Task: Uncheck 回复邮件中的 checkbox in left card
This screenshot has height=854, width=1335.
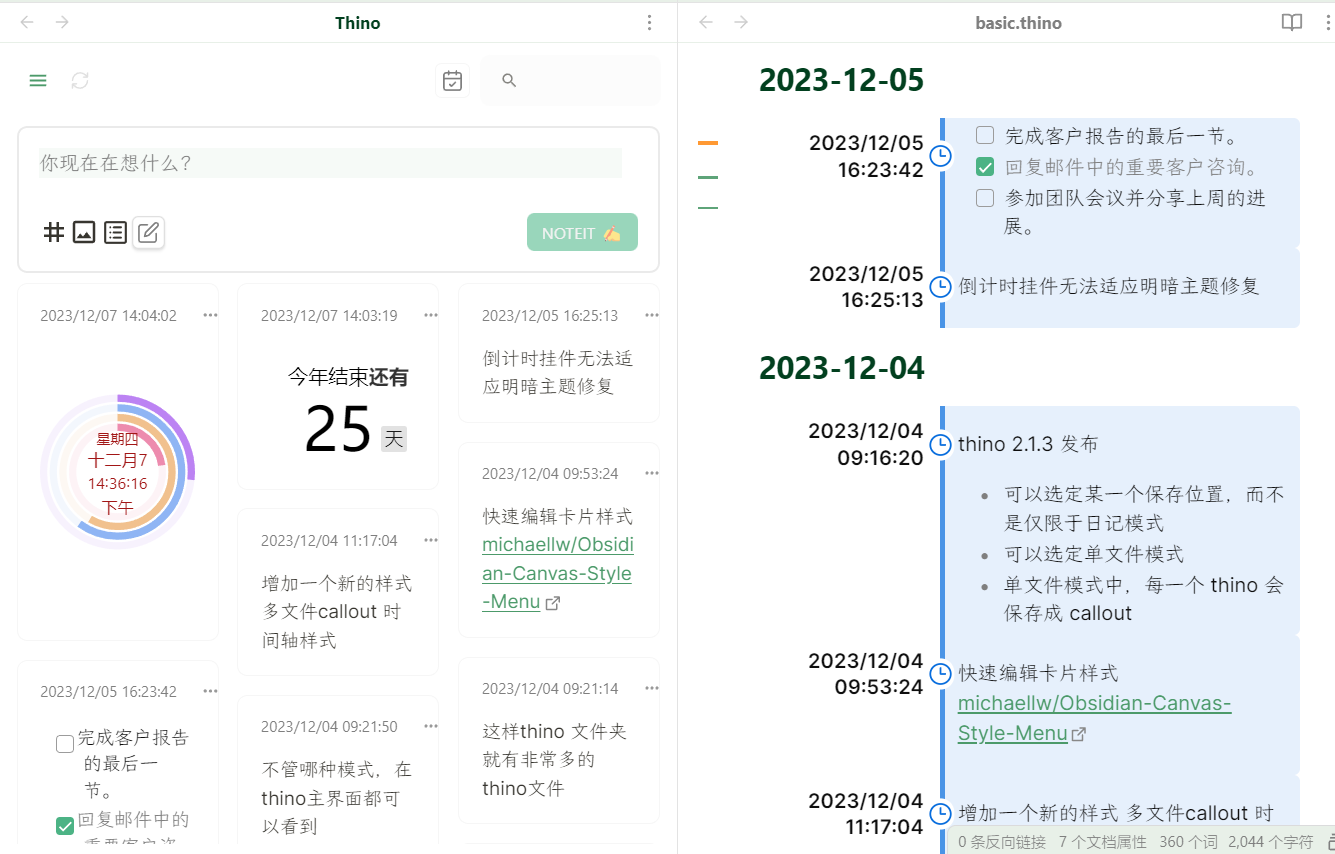Action: tap(65, 826)
